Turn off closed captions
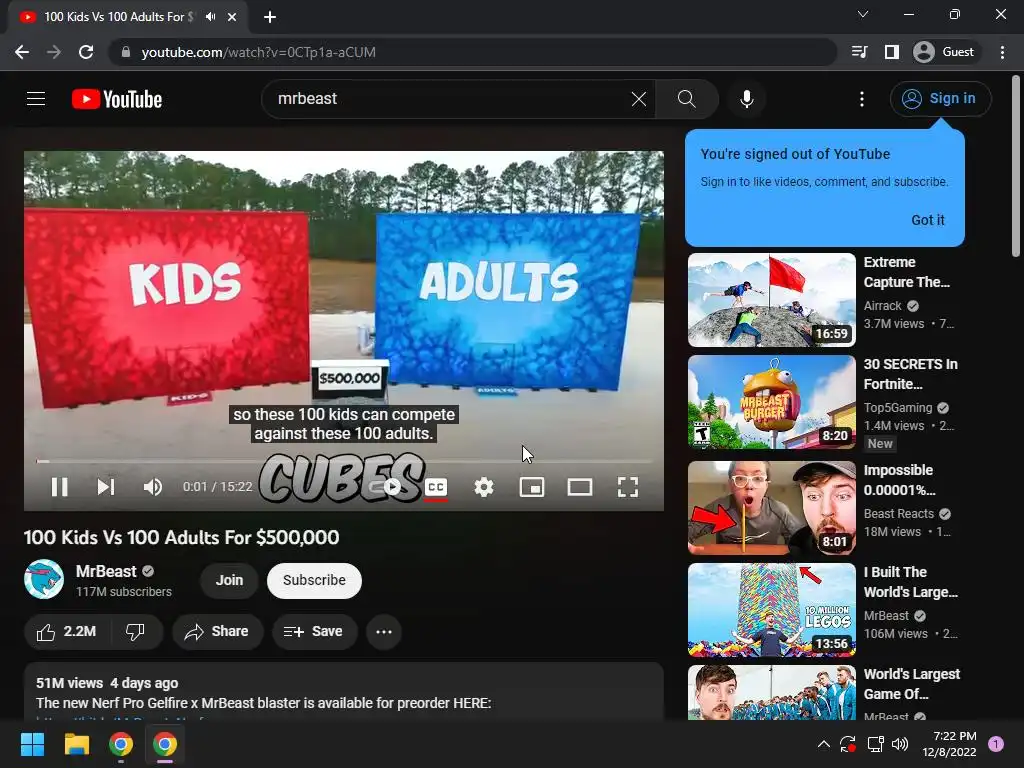Viewport: 1024px width, 768px height. (436, 487)
